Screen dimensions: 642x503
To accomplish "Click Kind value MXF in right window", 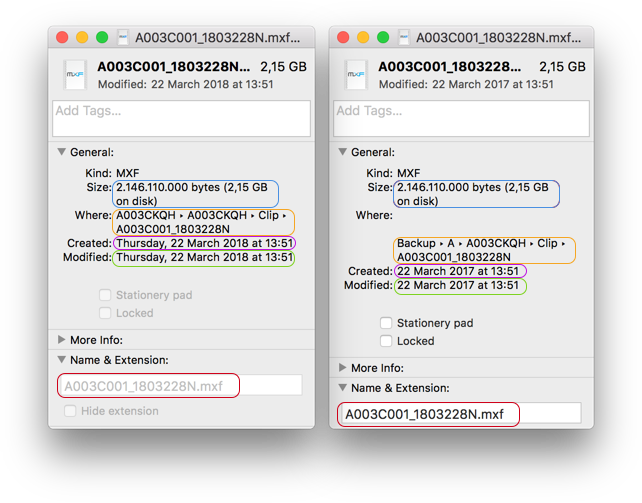I will coord(408,173).
